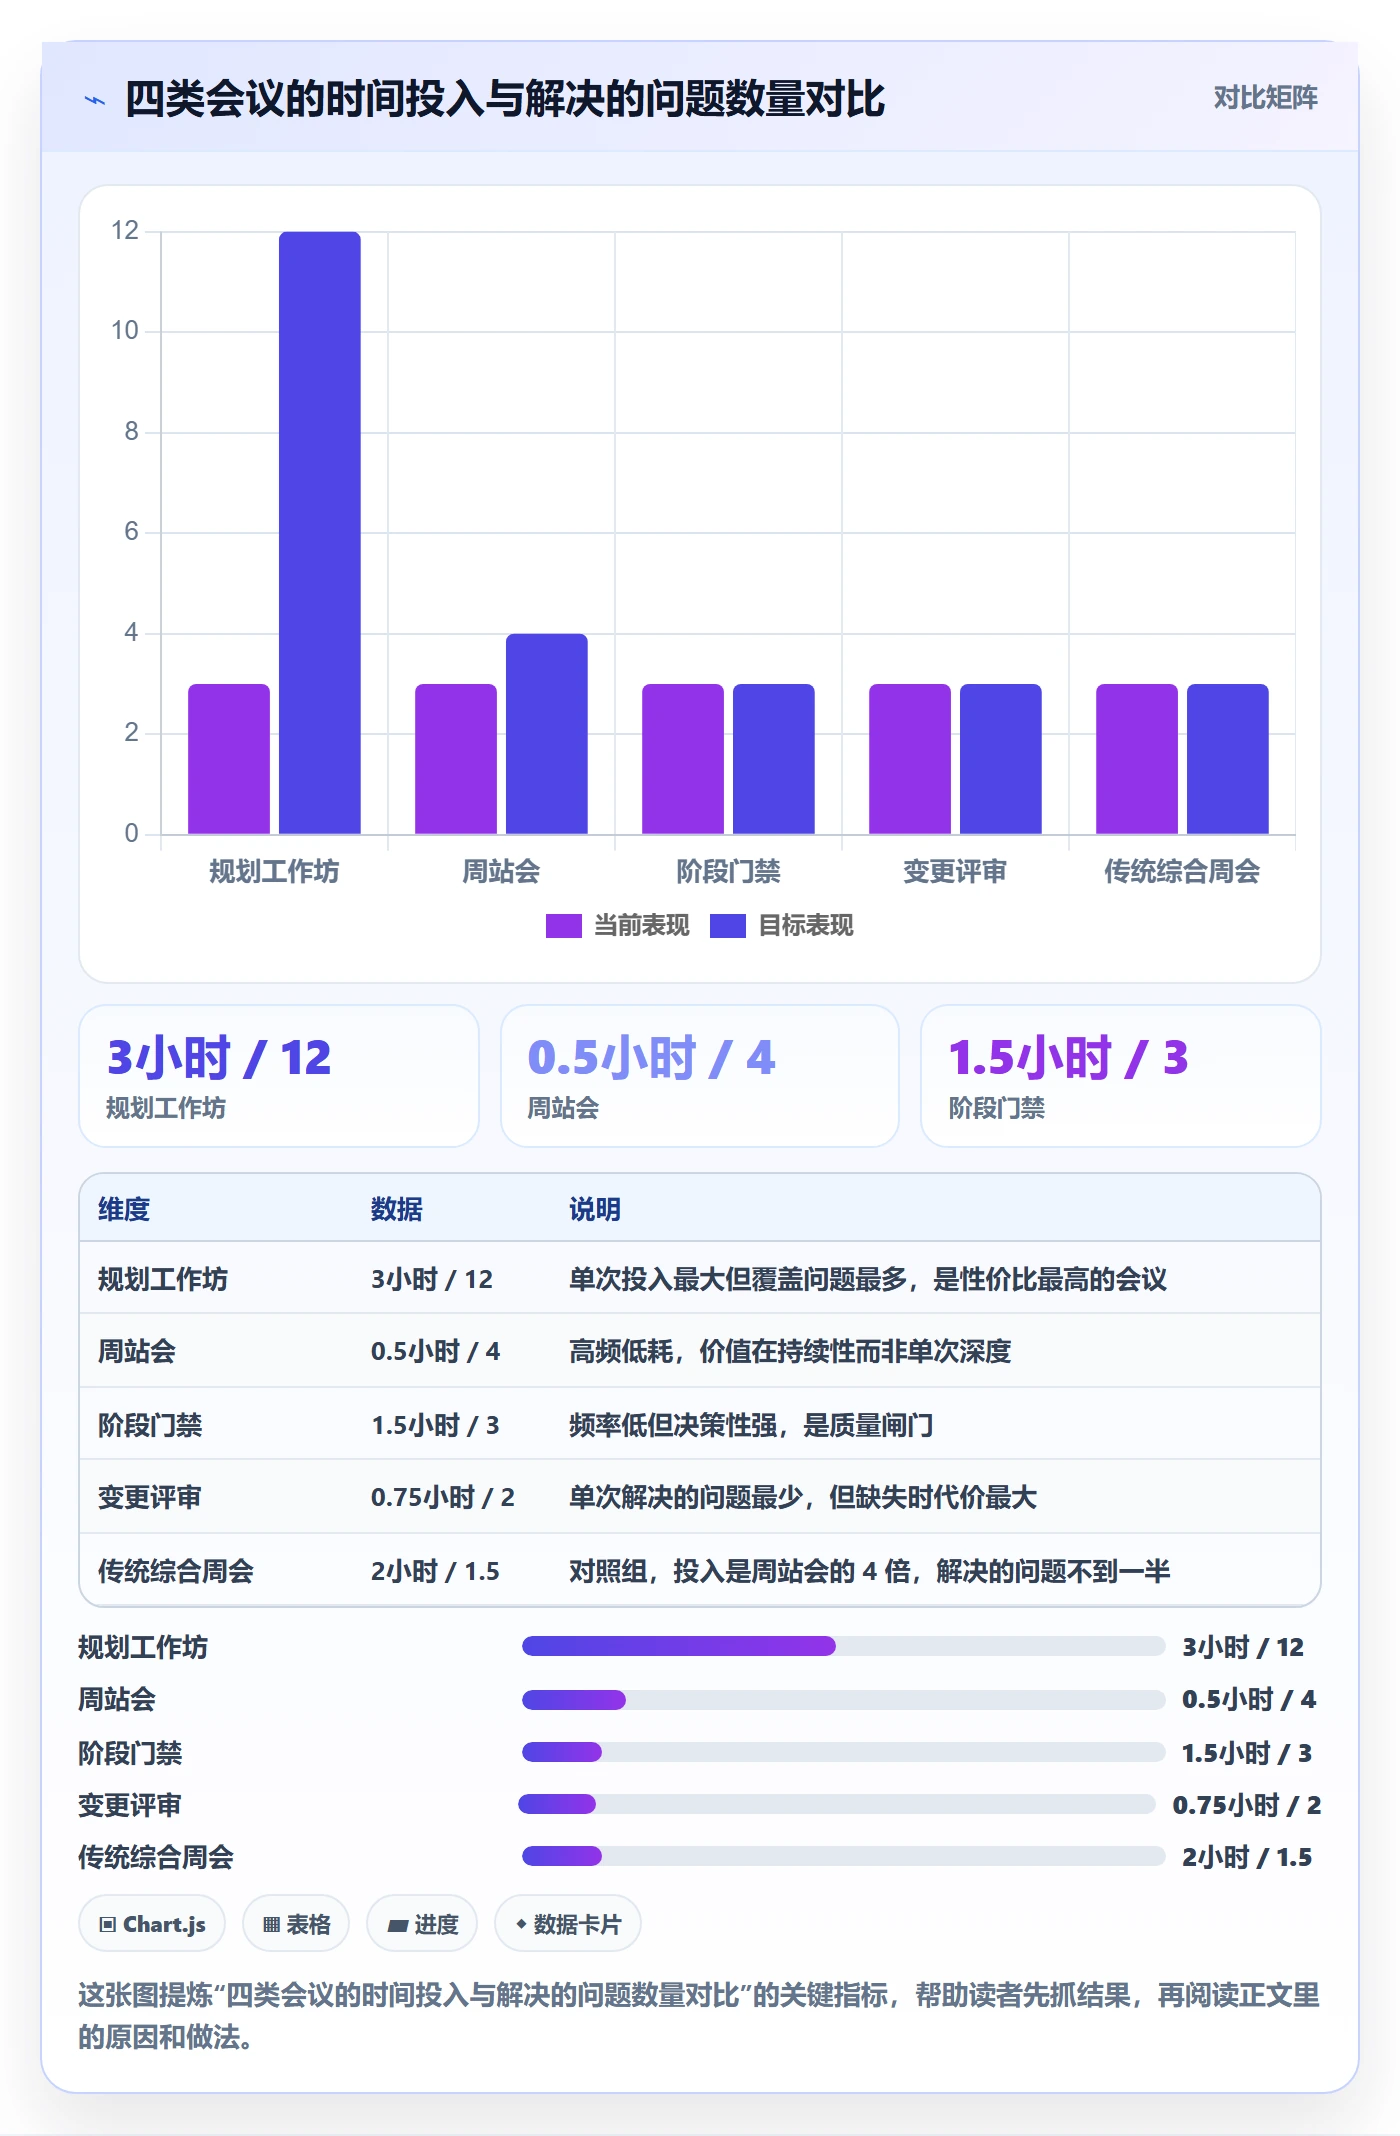Click the bar icon in 进度 chip

point(397,1925)
